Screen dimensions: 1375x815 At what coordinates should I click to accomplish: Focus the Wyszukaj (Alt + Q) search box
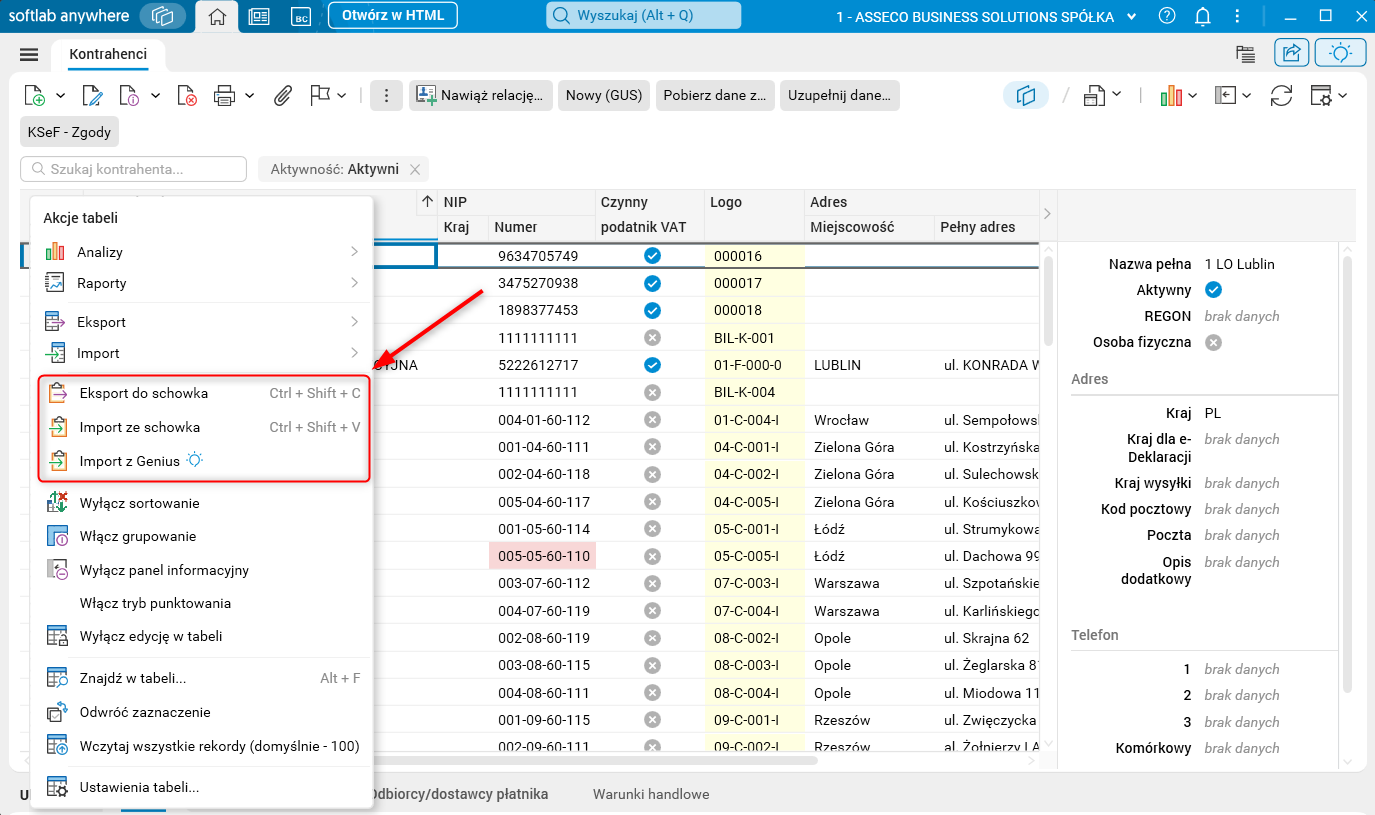644,15
